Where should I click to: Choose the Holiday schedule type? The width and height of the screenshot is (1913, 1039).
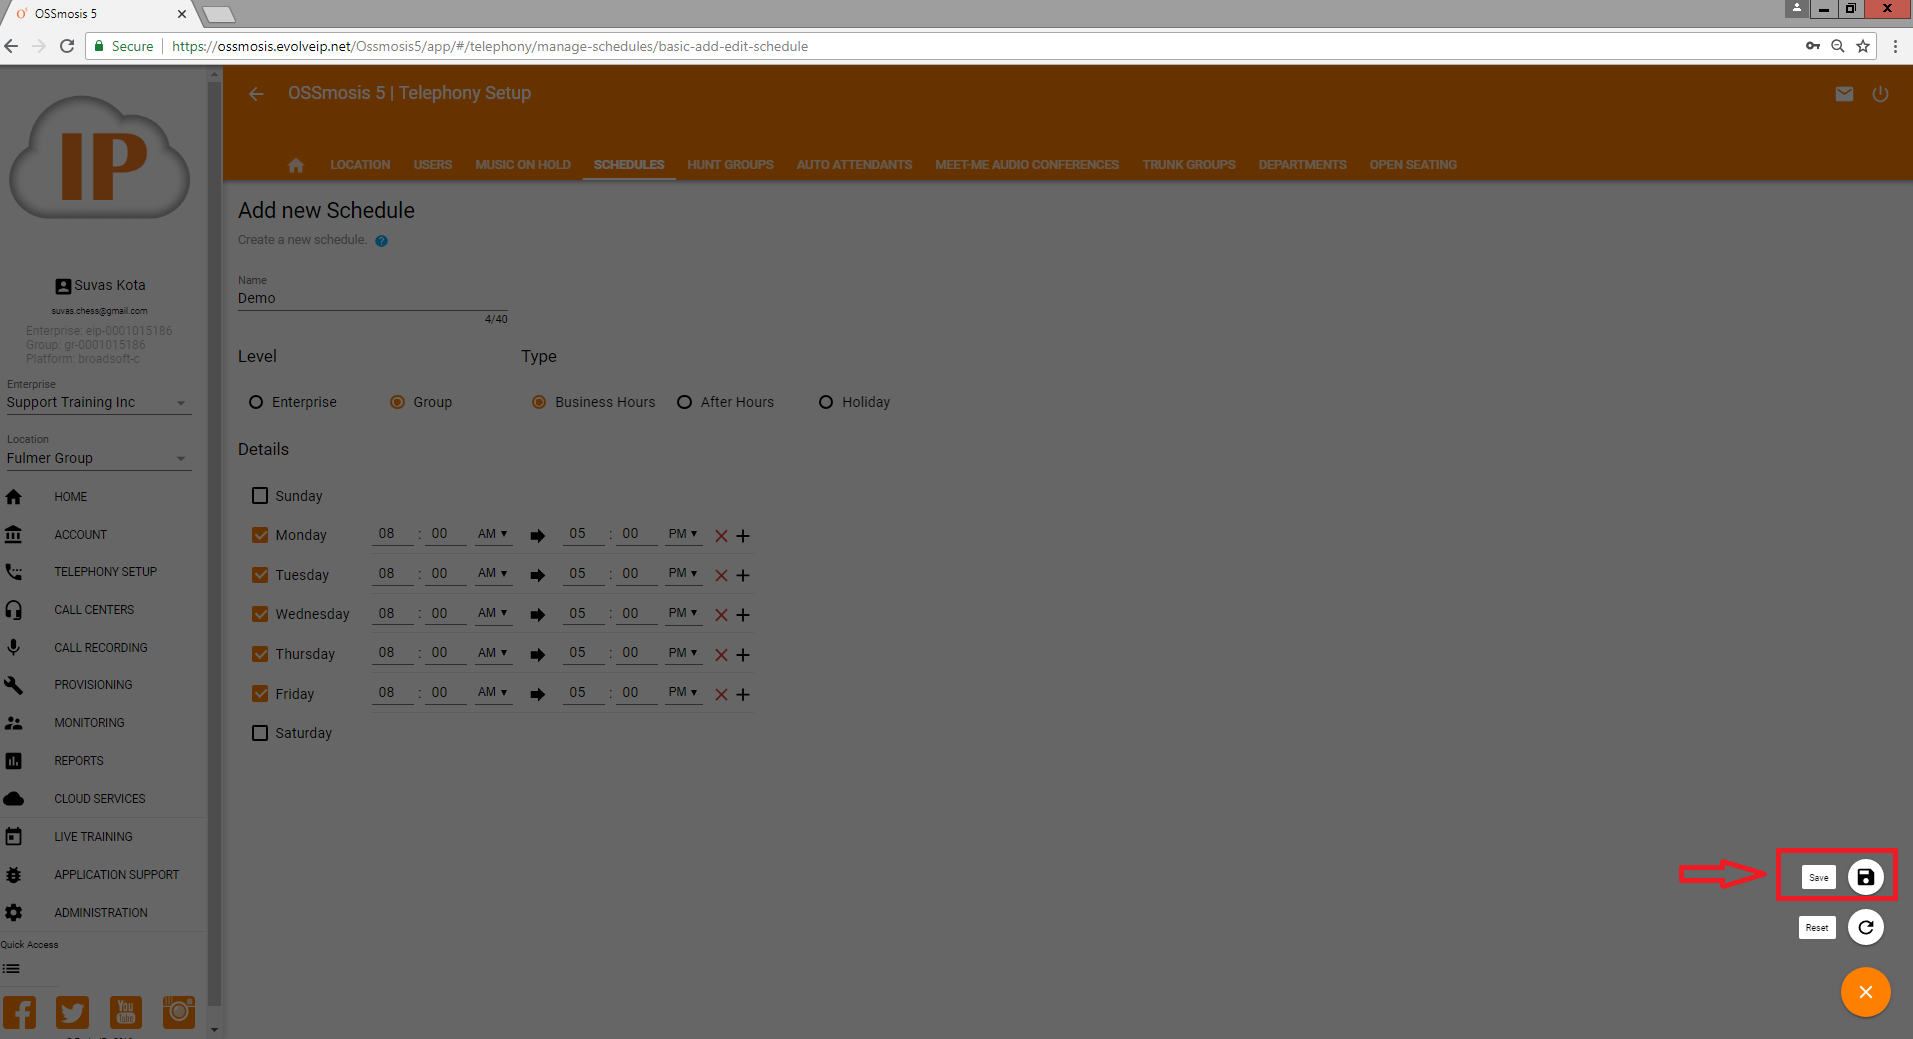(826, 402)
